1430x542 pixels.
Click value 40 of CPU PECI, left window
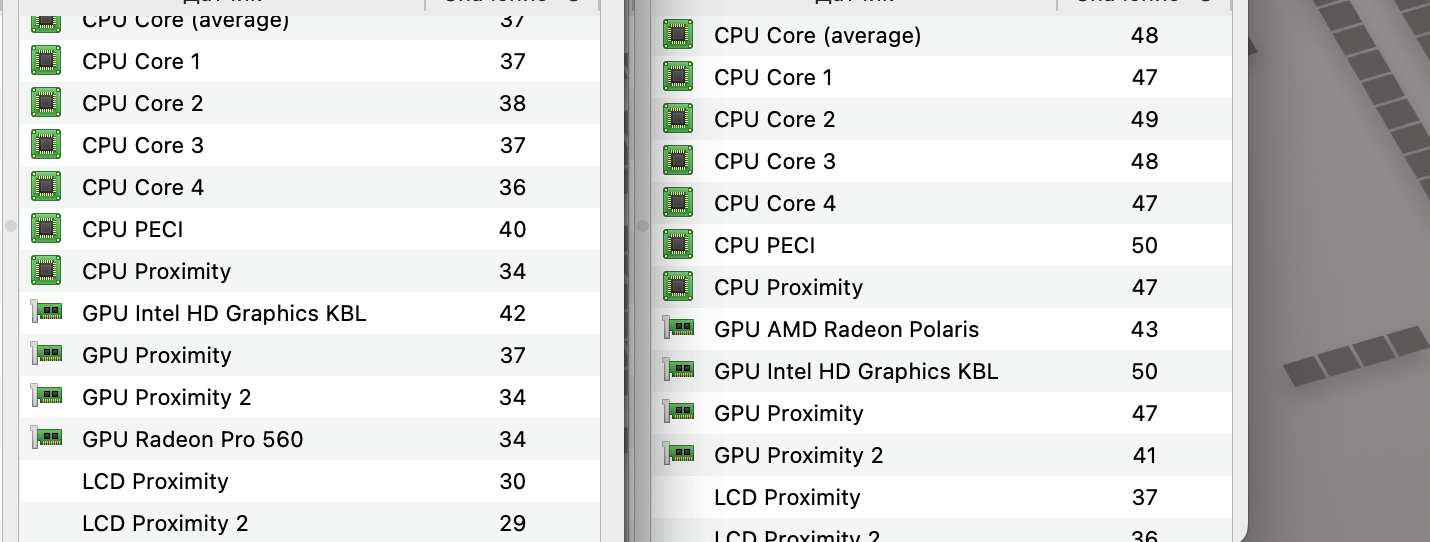point(513,229)
